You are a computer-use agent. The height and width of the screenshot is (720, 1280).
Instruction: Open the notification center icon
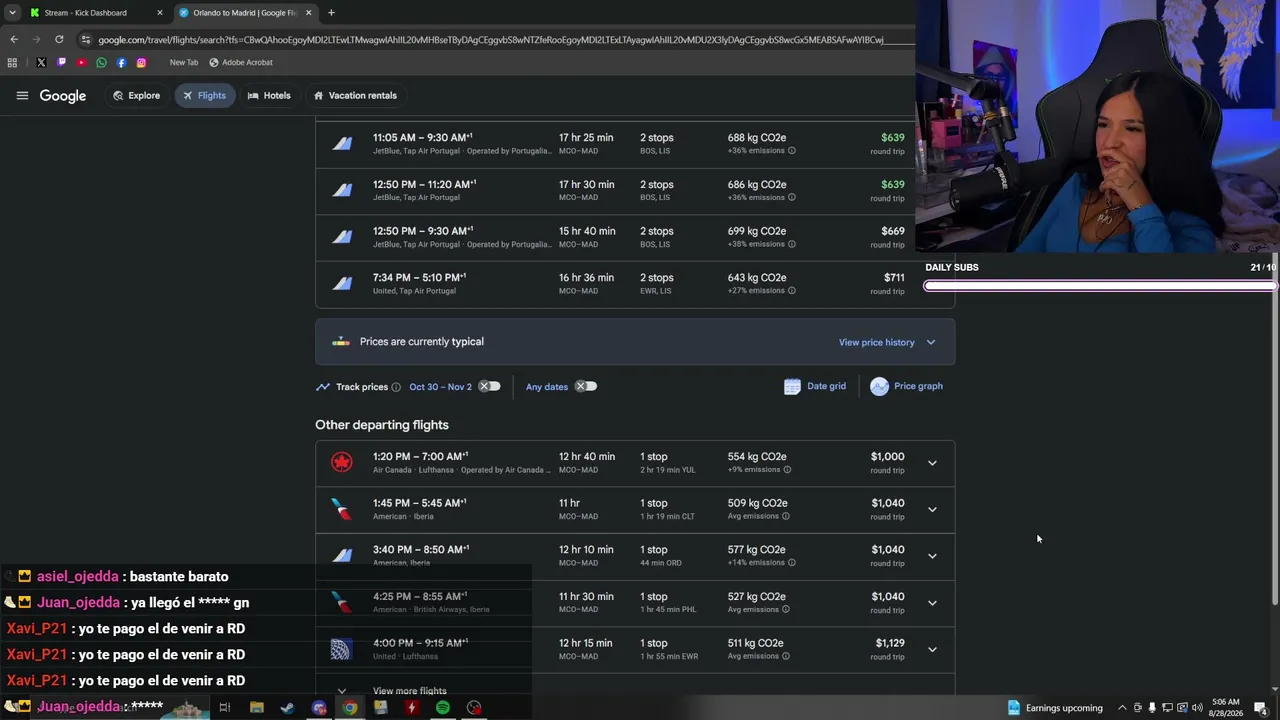click(1261, 708)
